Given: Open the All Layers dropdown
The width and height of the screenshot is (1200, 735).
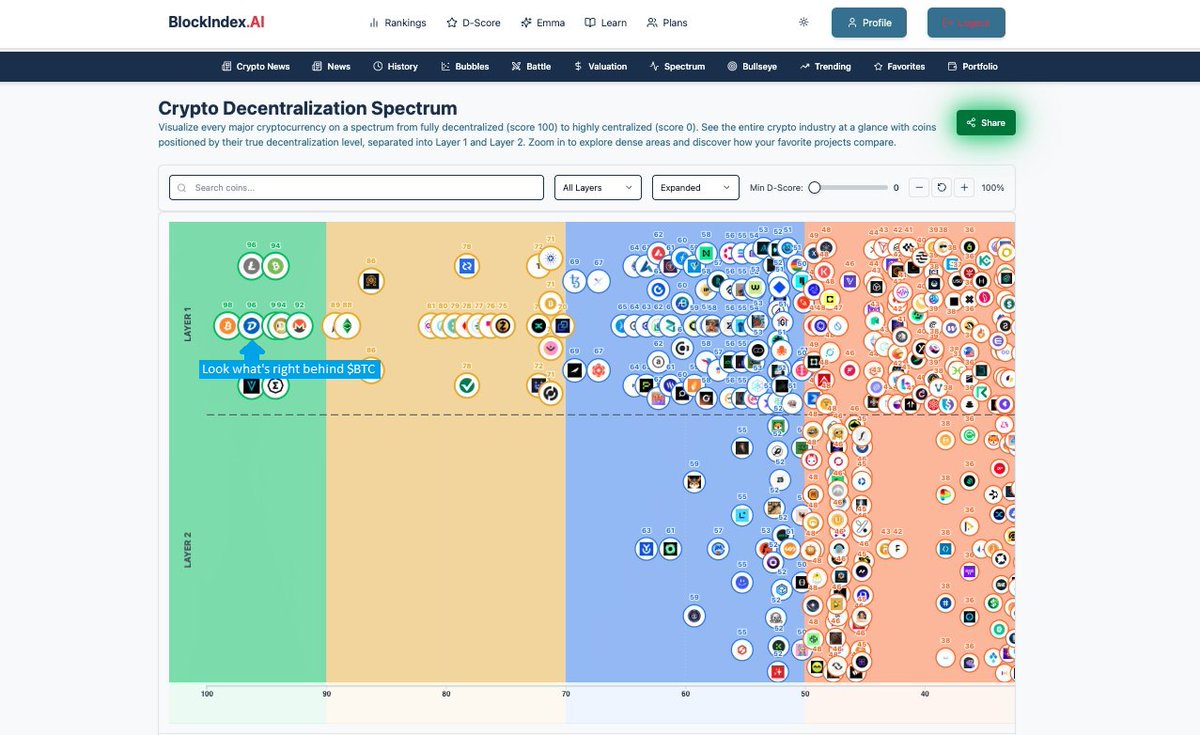Looking at the screenshot, I should 598,187.
